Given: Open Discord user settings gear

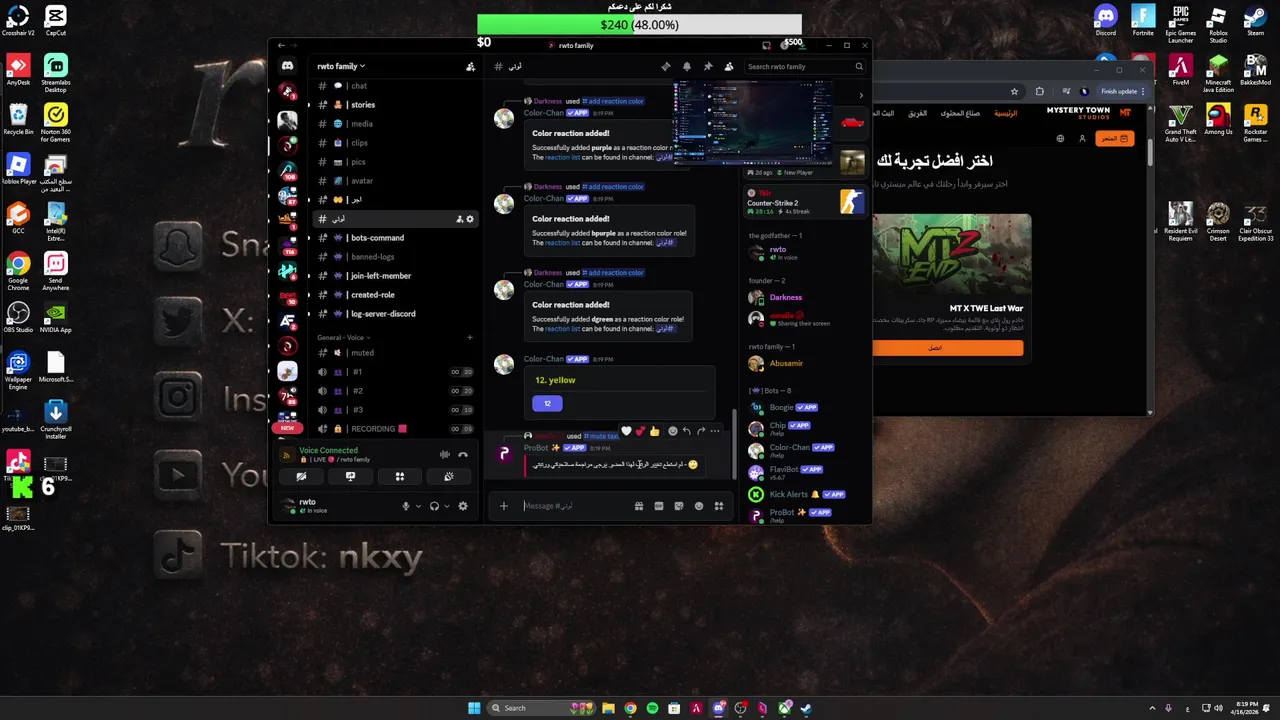Looking at the screenshot, I should [463, 506].
